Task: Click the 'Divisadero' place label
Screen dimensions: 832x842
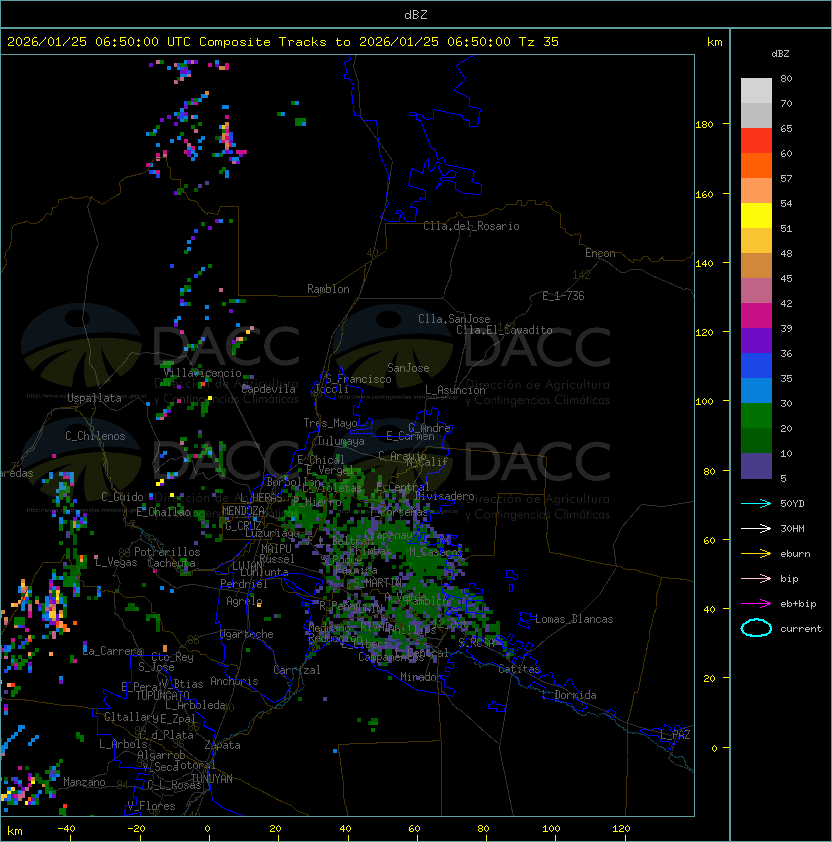Action: click(x=444, y=496)
